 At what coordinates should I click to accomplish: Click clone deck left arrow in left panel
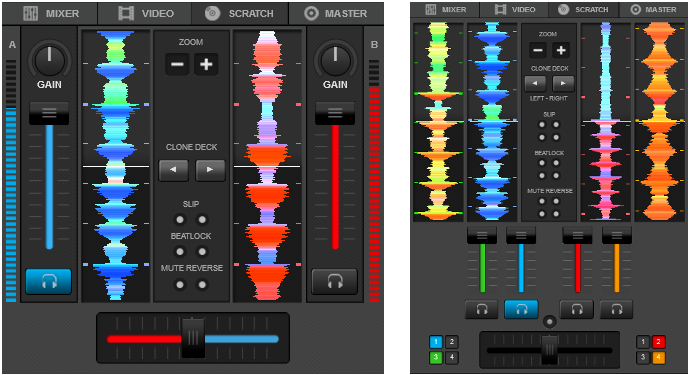[173, 169]
